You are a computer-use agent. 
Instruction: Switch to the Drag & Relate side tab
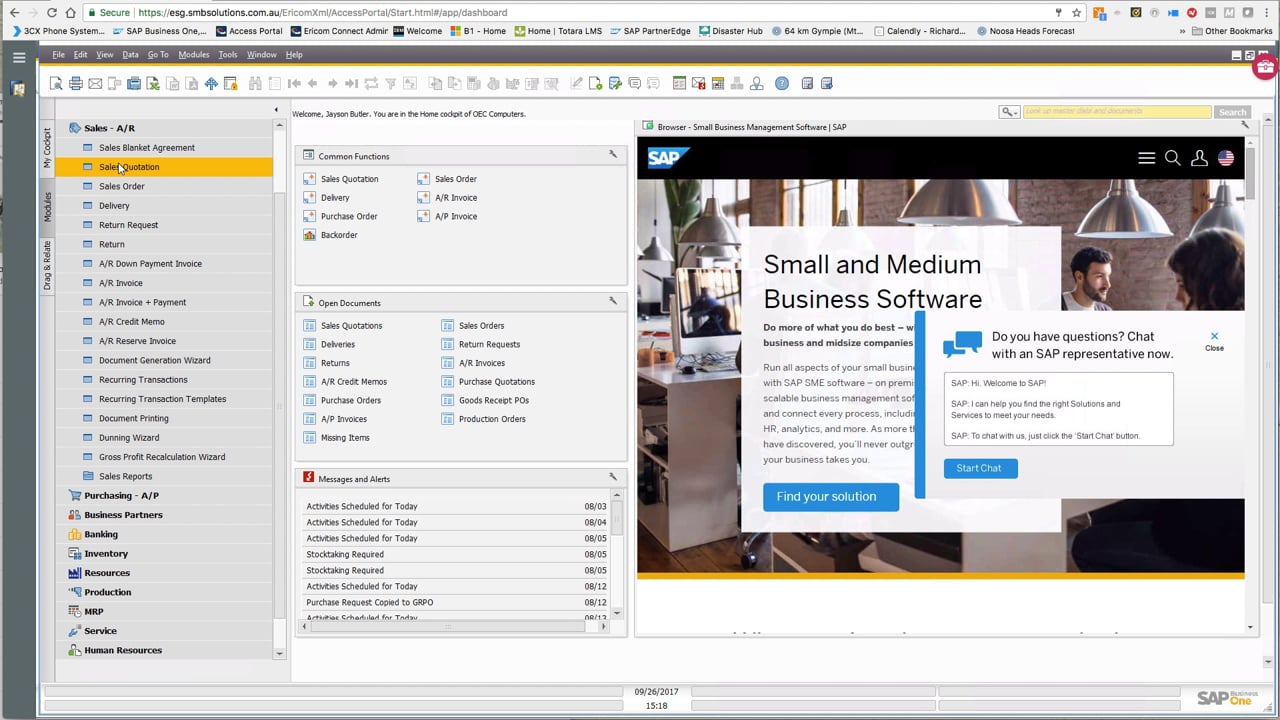click(x=47, y=265)
